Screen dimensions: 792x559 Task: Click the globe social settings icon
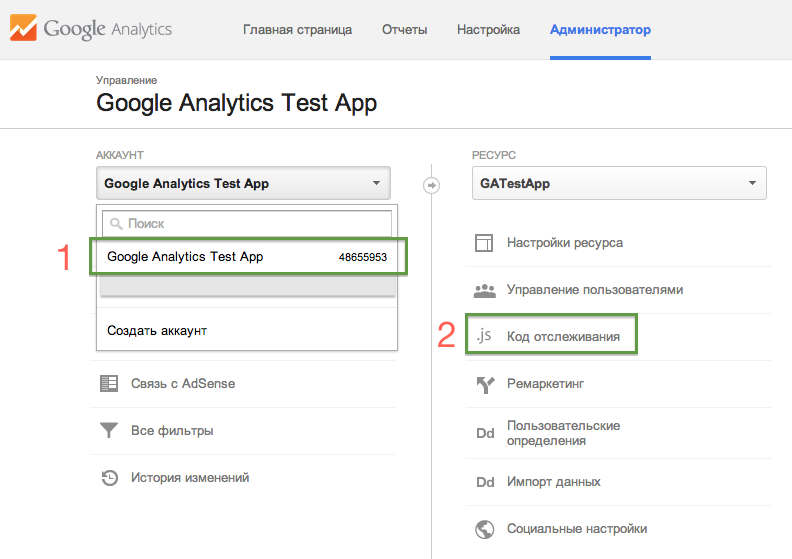pyautogui.click(x=485, y=529)
